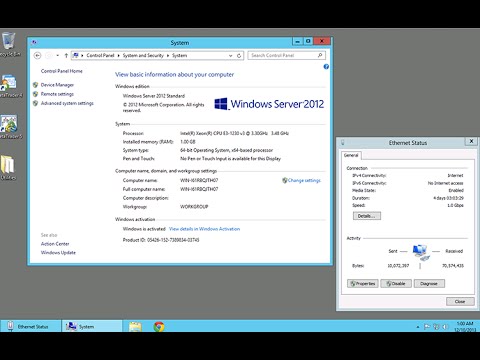
Task: Select the General tab in Ethernet Status
Action: coord(351,155)
